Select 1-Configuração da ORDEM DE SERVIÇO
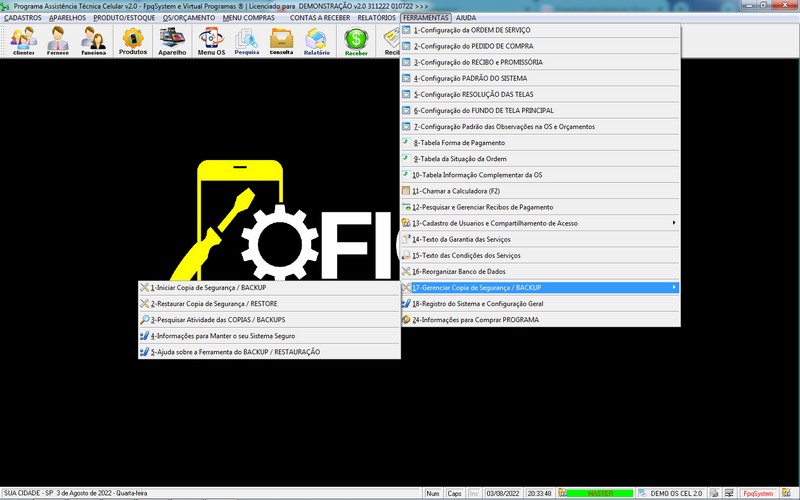This screenshot has height=500, width=800. pos(540,30)
